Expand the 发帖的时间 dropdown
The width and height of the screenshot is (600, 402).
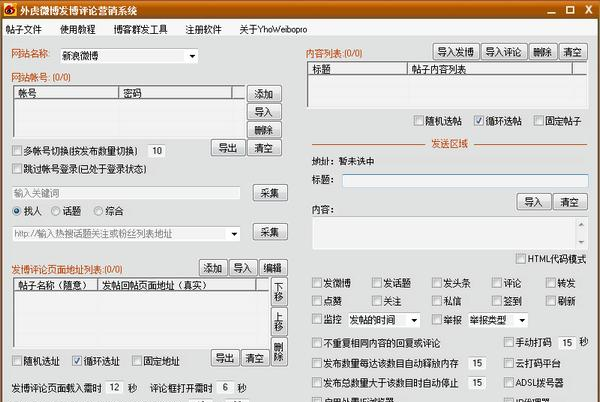click(414, 320)
